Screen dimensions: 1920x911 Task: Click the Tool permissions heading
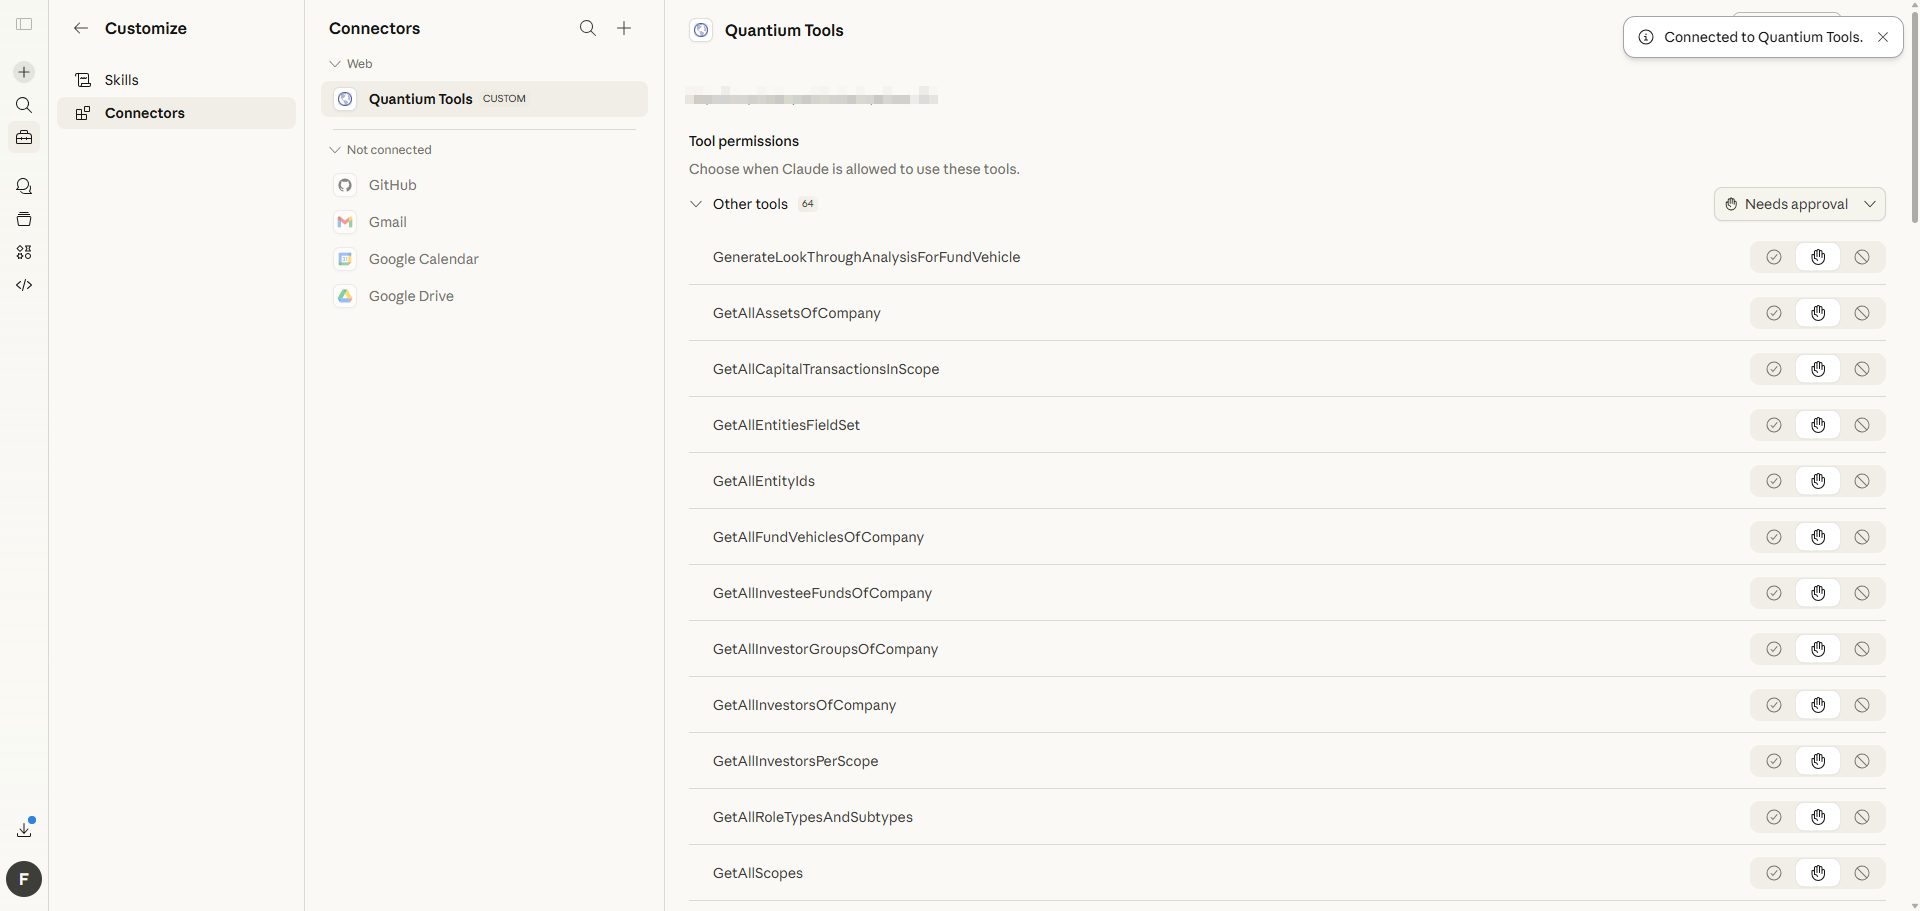[x=744, y=141]
